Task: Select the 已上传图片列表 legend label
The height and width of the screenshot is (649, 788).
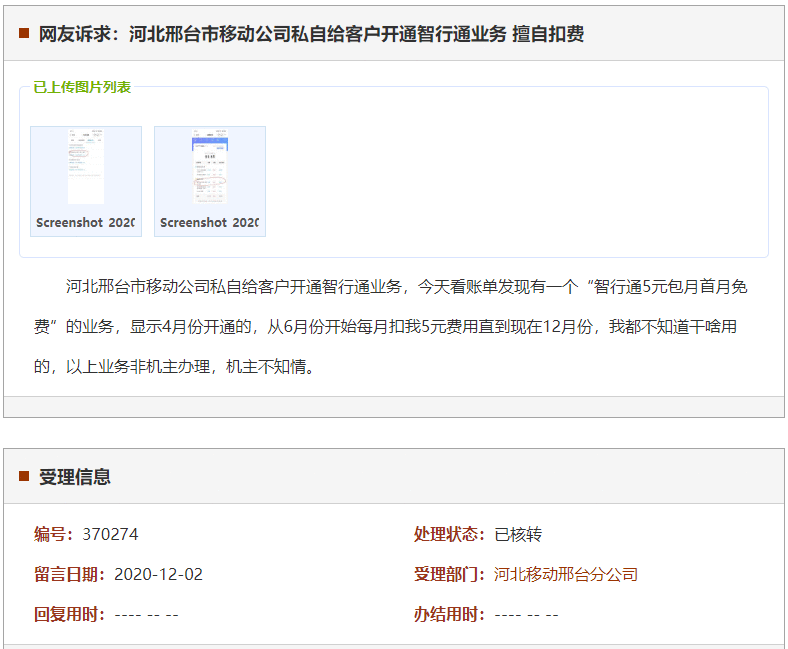Action: coord(82,87)
